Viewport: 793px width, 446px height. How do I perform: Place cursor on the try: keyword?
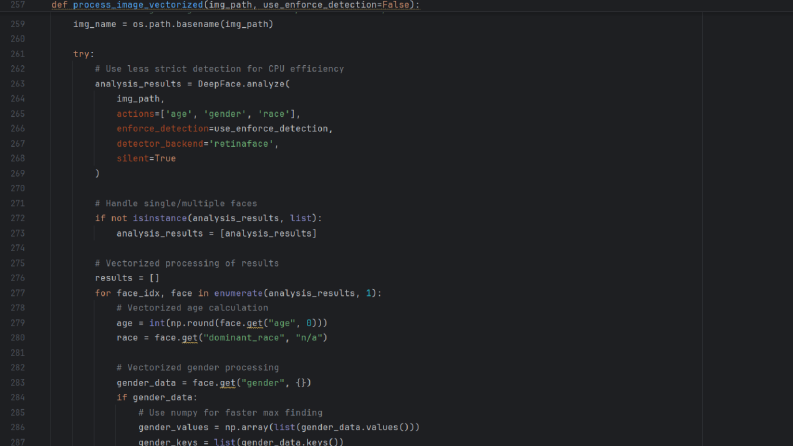coord(84,54)
